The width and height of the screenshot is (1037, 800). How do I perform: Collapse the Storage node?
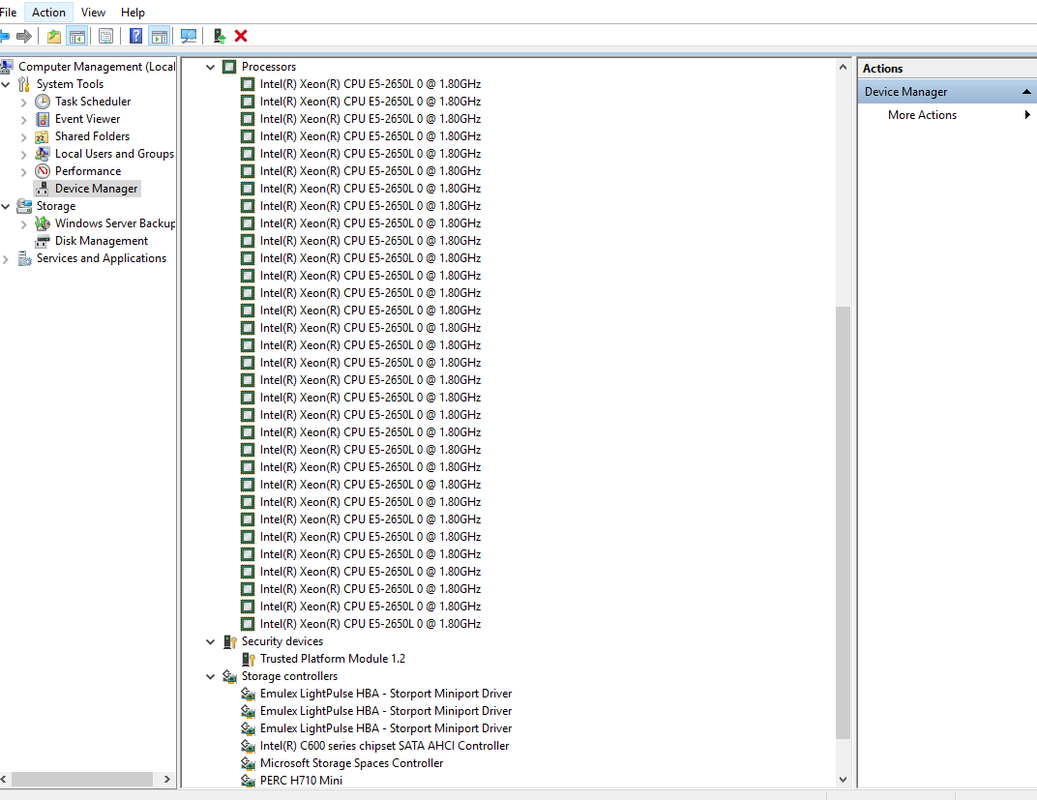point(6,206)
